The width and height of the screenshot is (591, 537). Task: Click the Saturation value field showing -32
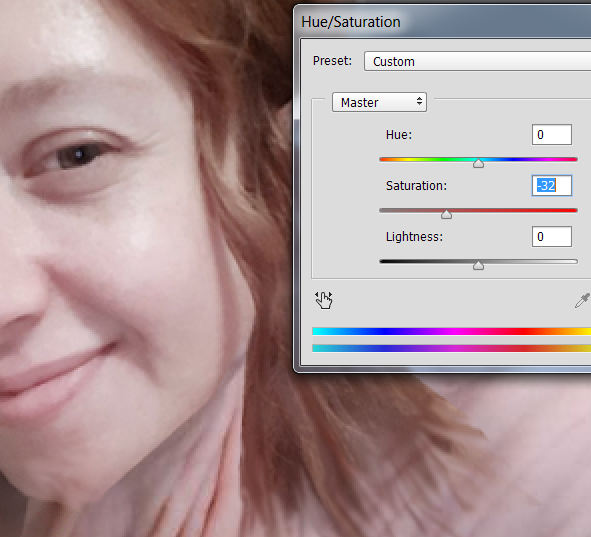click(x=552, y=185)
